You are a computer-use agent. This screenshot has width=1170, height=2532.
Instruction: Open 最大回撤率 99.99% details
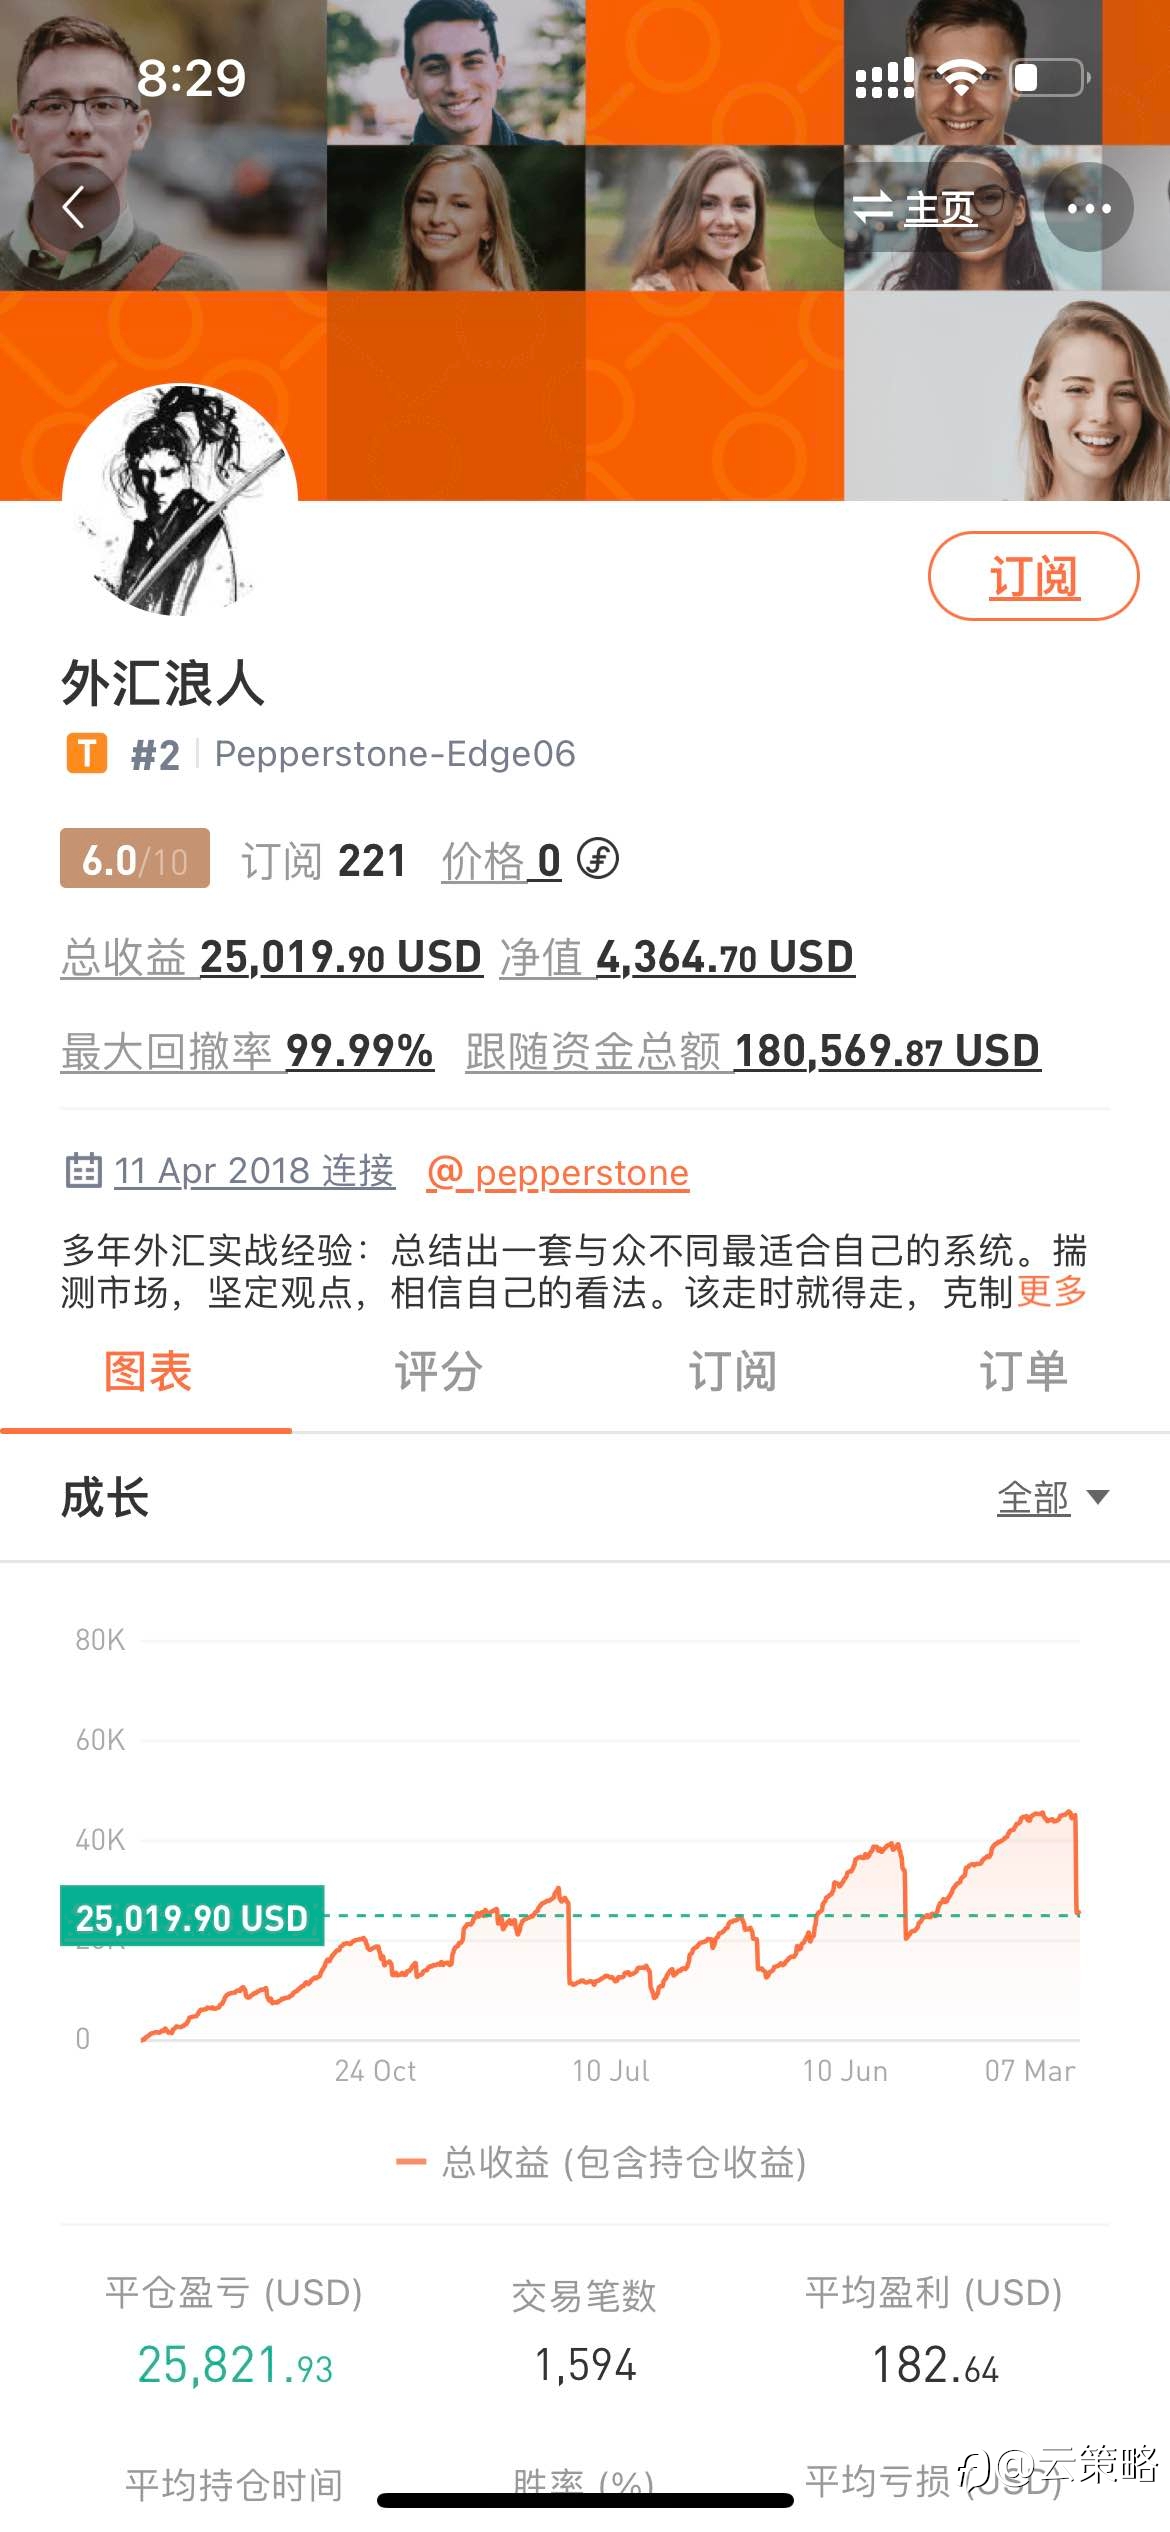click(247, 1051)
